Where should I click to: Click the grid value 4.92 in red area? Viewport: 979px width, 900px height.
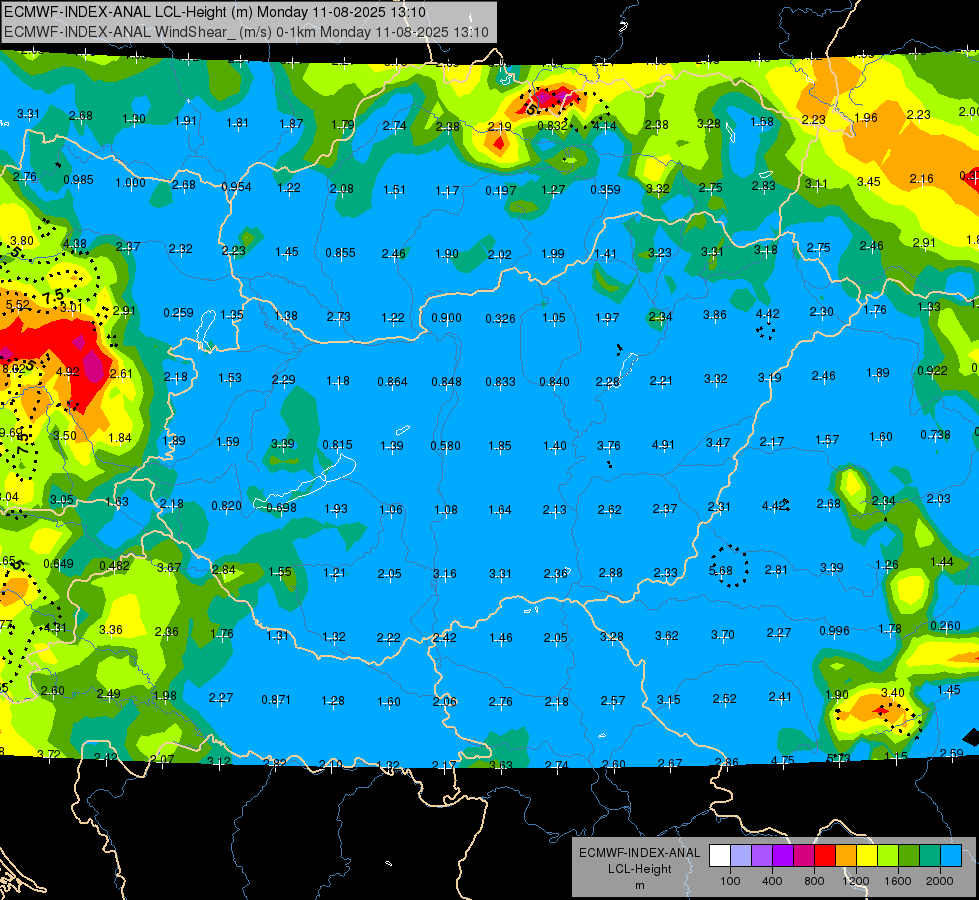click(67, 372)
